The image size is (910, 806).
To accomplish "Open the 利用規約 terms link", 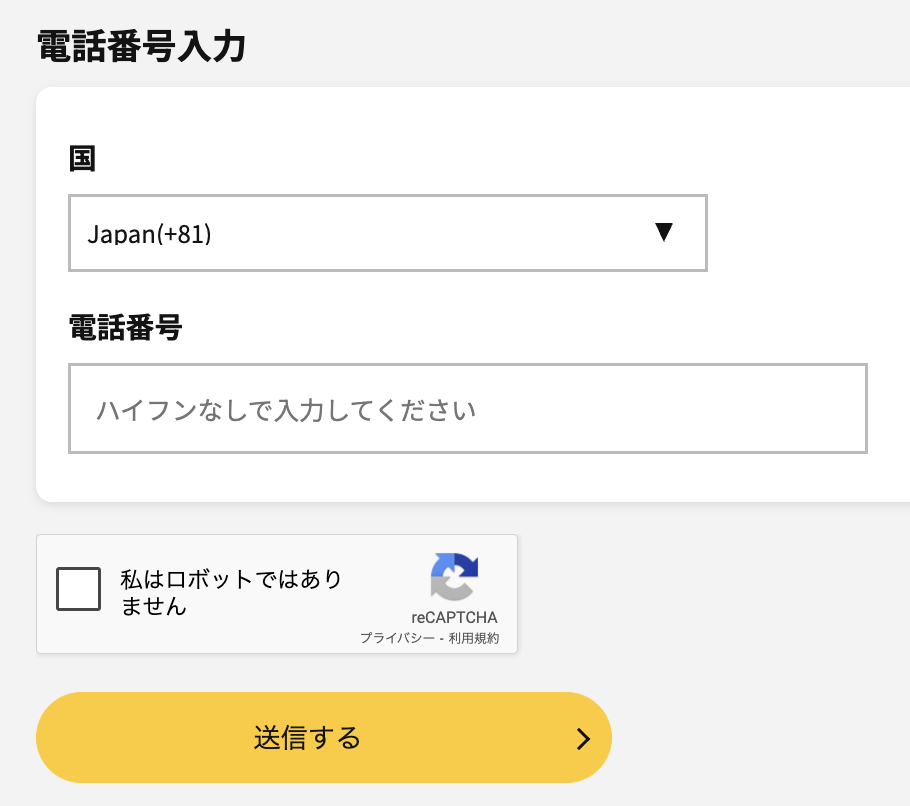I will pos(474,638).
